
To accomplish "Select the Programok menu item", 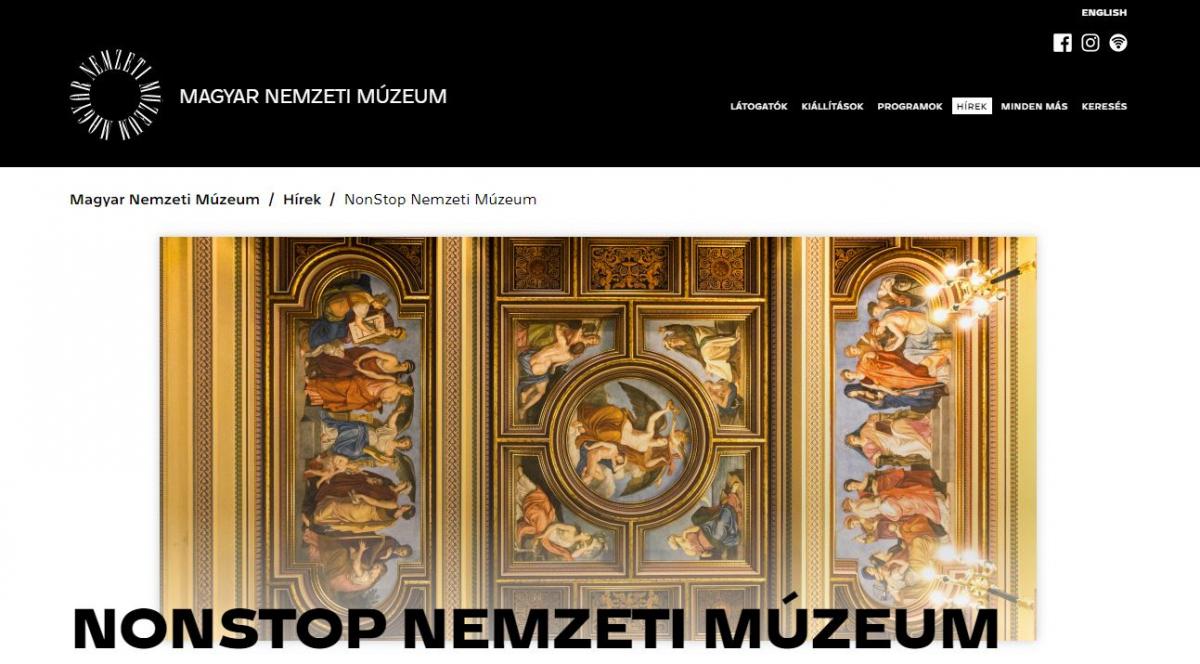I will coord(910,106).
